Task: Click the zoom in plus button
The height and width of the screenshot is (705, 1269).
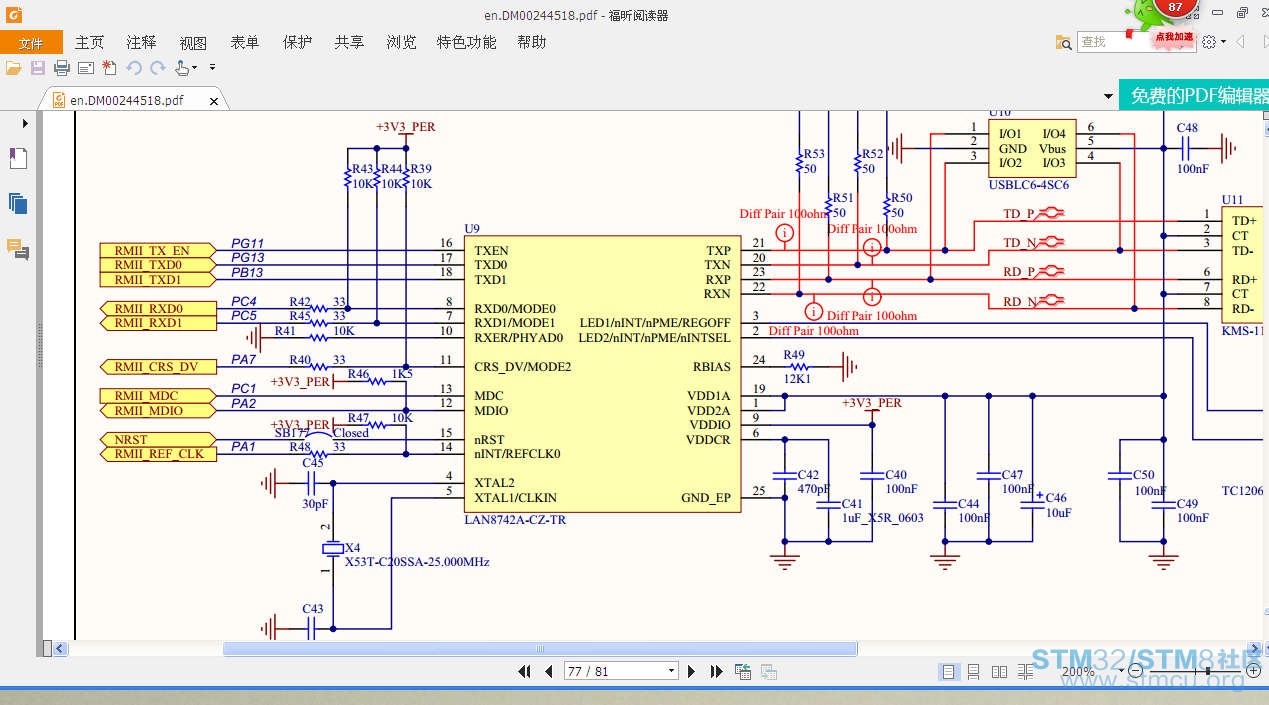Action: [x=1254, y=671]
